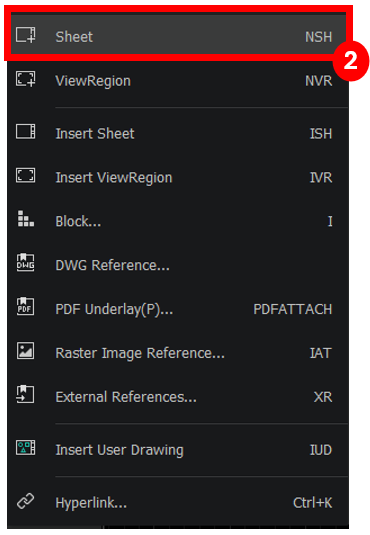Click the Insert ViewRegion icon
The width and height of the screenshot is (370, 535).
26,176
